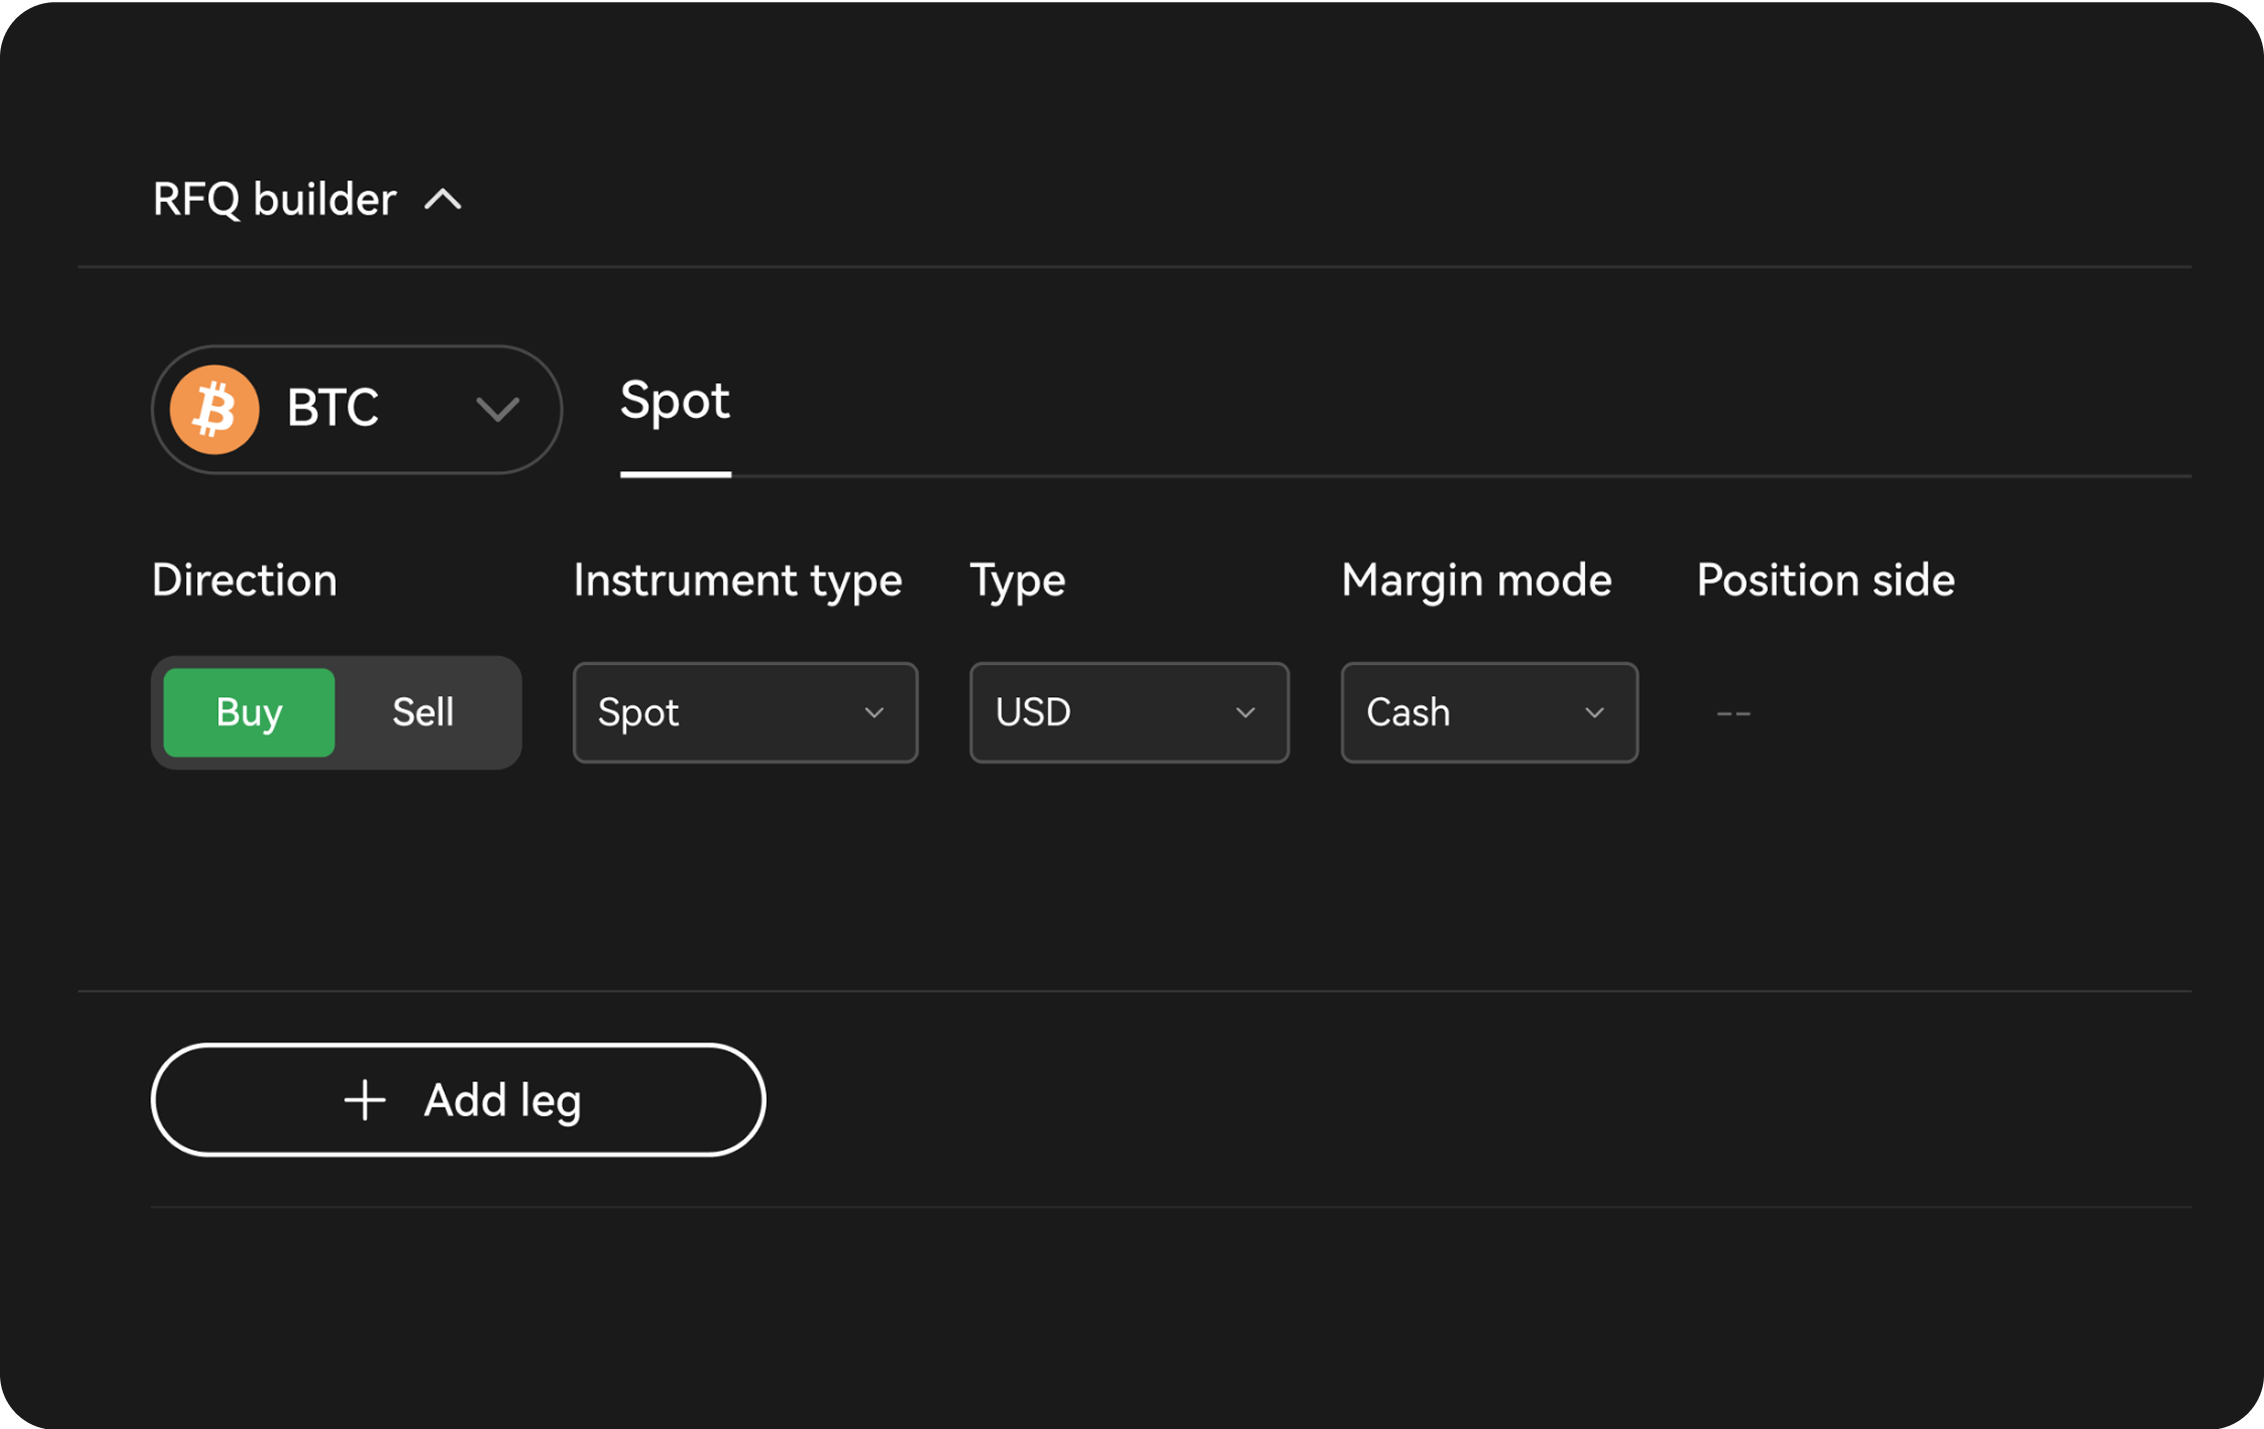Toggle direction from Buy to Sell
The height and width of the screenshot is (1429, 2264).
tap(423, 713)
